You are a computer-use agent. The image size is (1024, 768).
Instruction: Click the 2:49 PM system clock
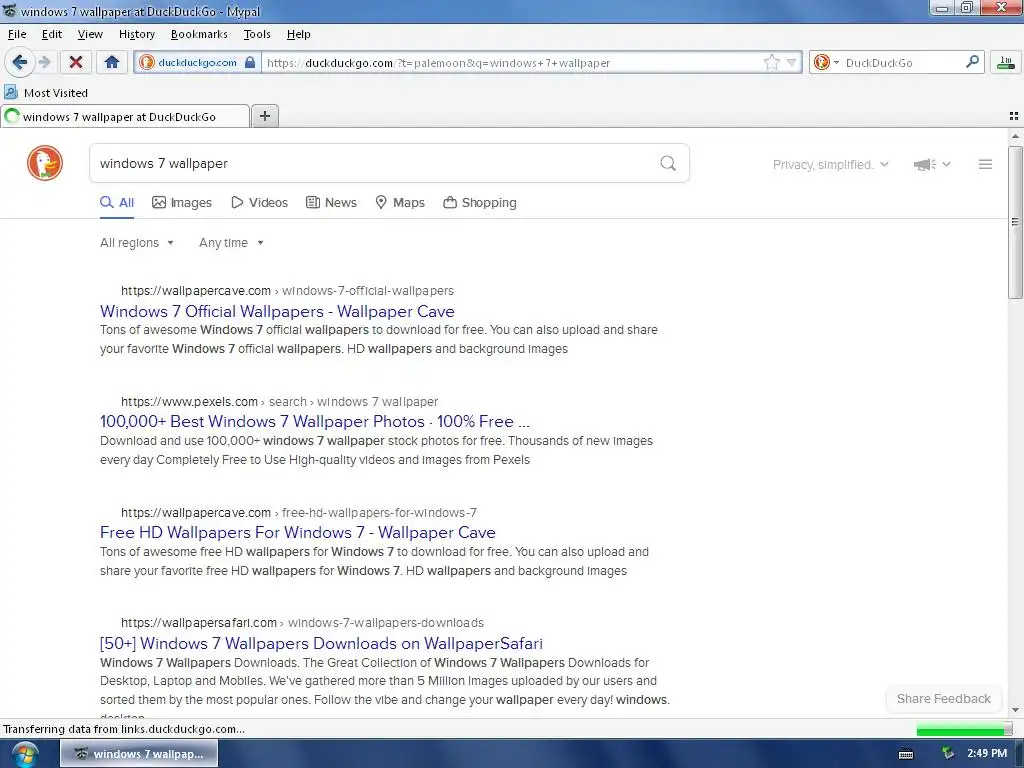(x=986, y=754)
